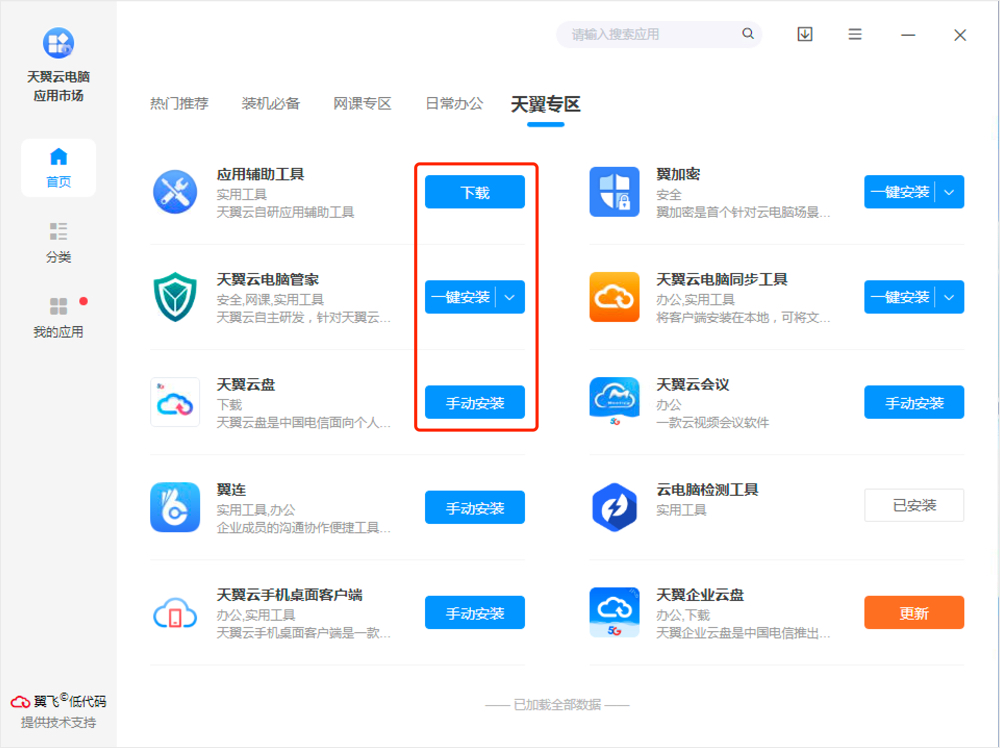The image size is (1000, 748).
Task: Click 下载 for 应用辅助工具
Action: [475, 192]
